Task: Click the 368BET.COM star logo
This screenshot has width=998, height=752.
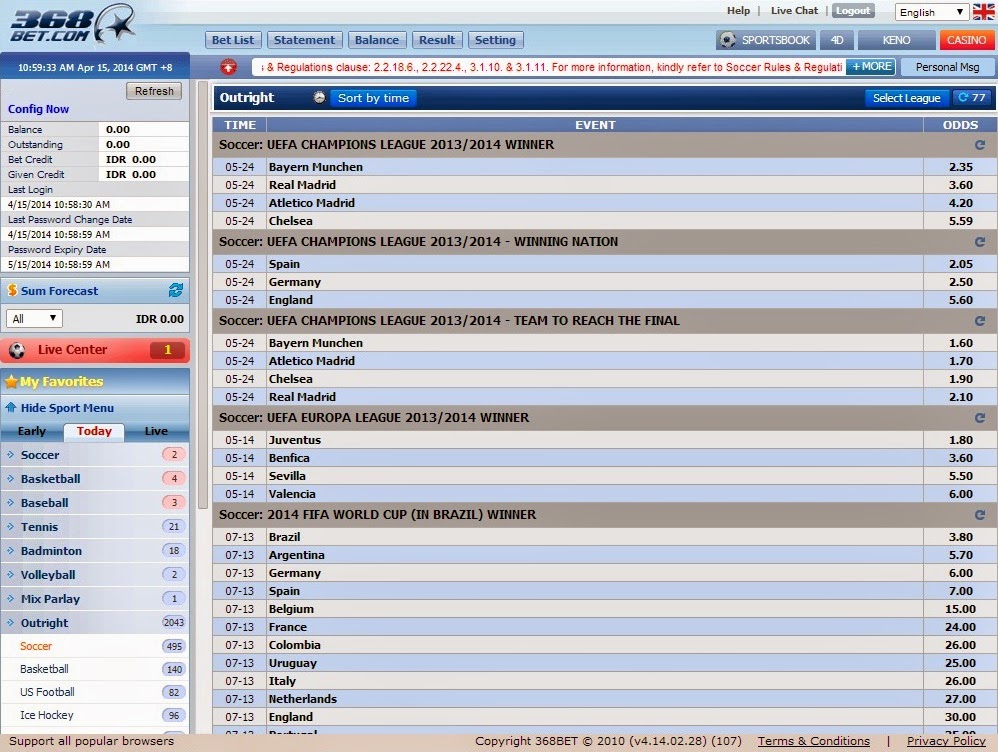Action: [x=73, y=25]
